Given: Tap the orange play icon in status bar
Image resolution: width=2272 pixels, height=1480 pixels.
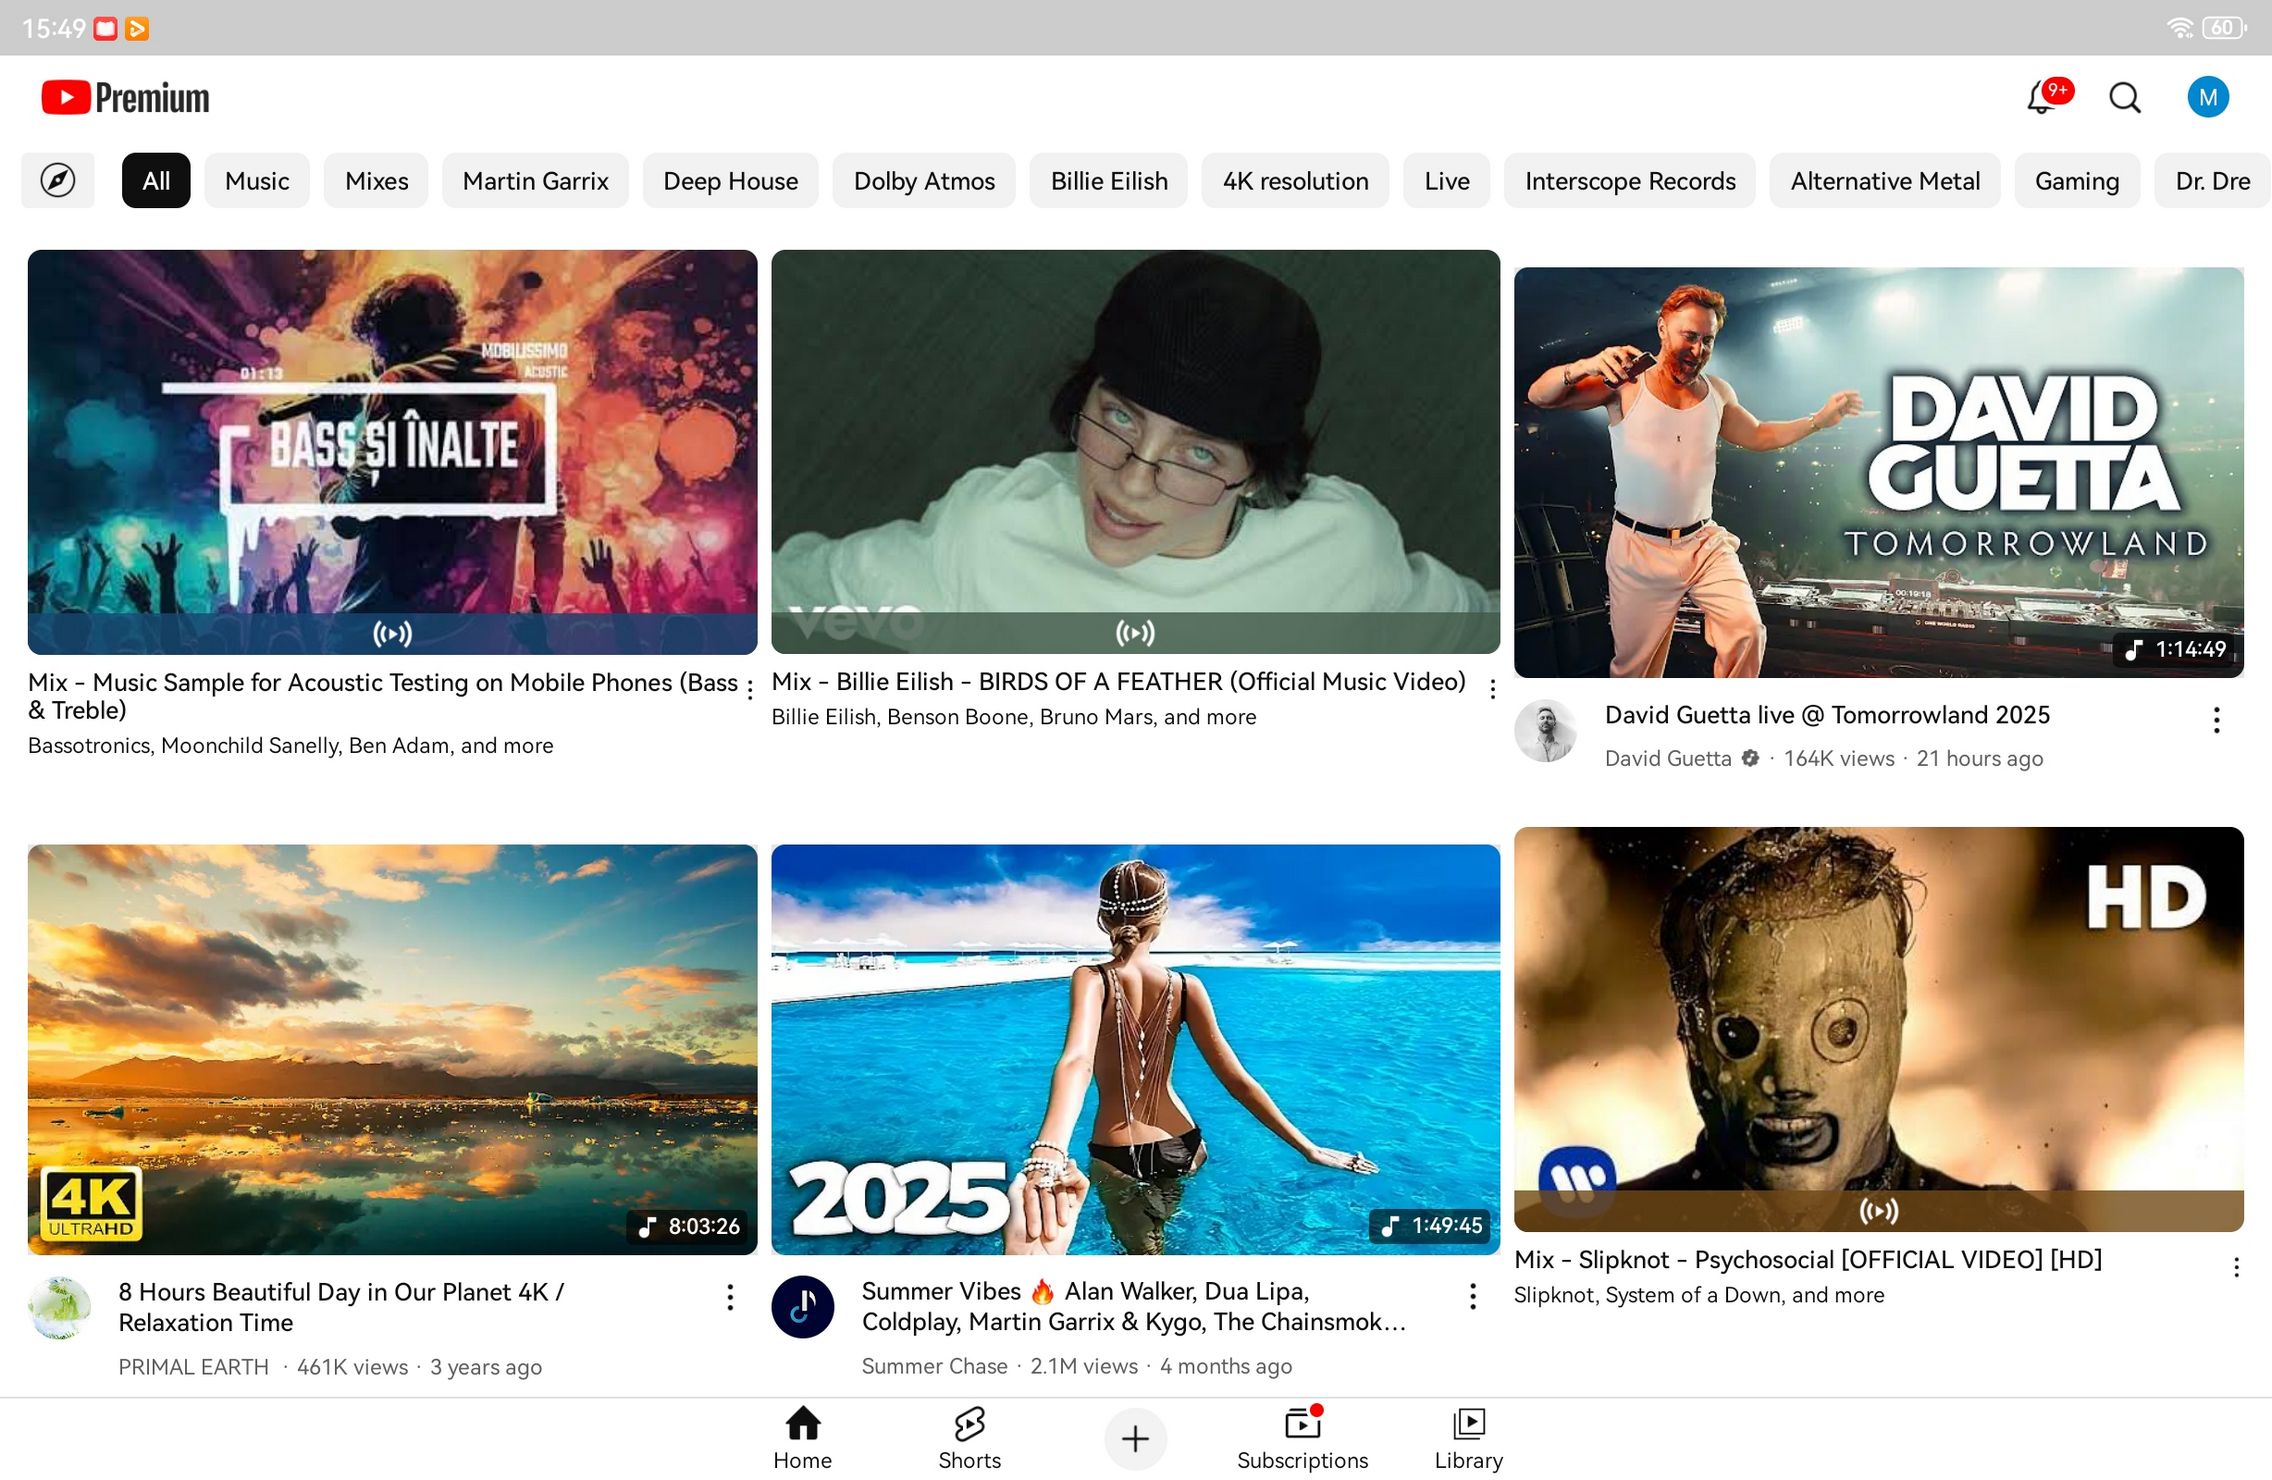Looking at the screenshot, I should [137, 28].
